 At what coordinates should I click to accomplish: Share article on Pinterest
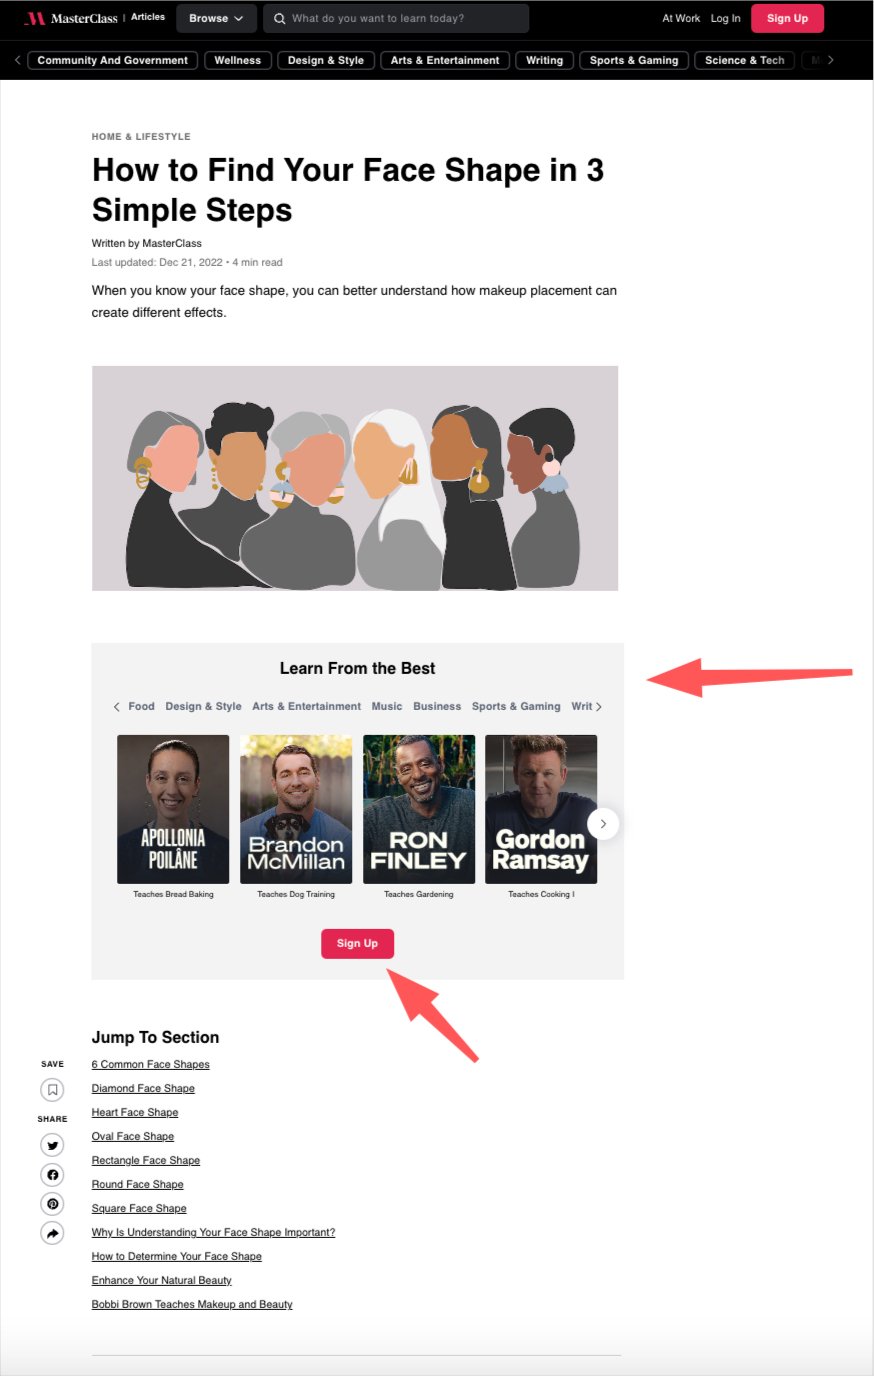pos(52,1203)
